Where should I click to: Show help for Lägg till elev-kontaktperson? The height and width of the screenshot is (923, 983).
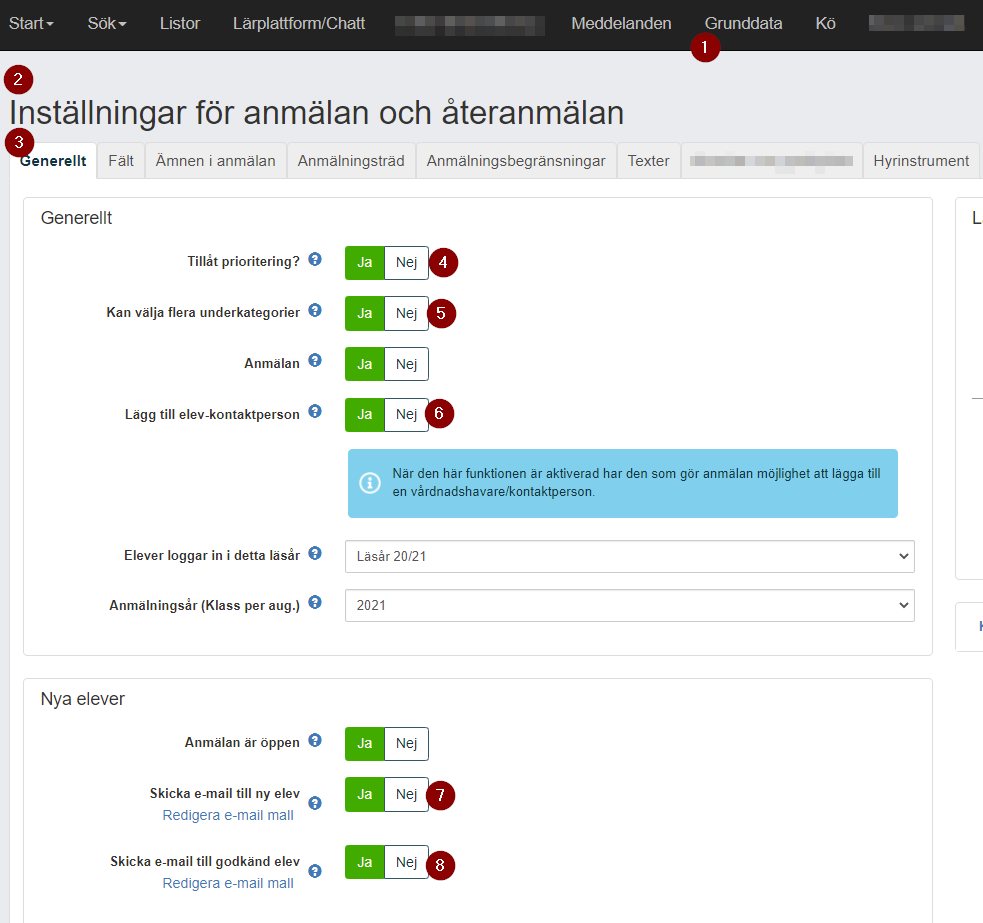(315, 411)
